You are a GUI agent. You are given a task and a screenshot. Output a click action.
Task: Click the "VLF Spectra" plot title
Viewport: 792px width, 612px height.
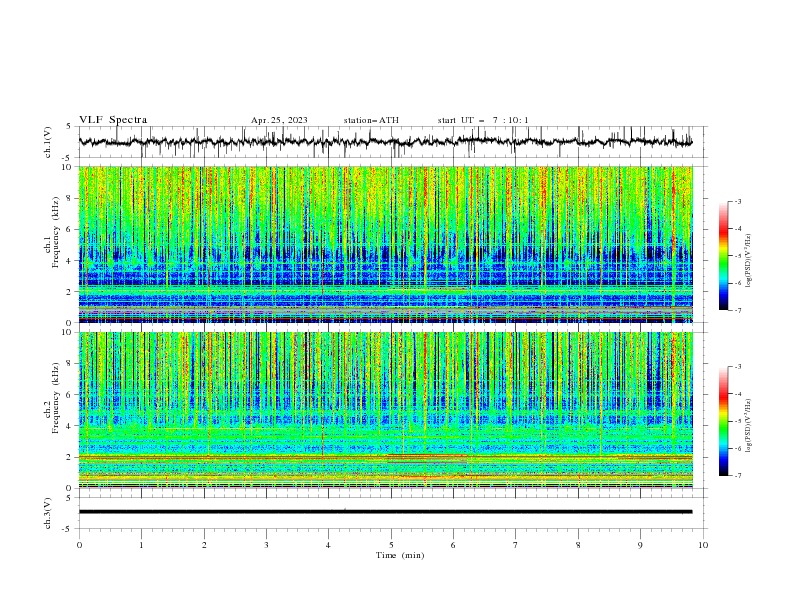[113, 120]
